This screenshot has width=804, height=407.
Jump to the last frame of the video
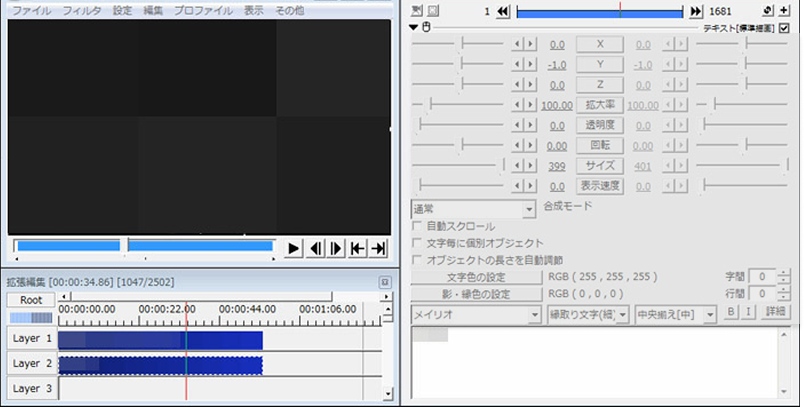(x=378, y=248)
